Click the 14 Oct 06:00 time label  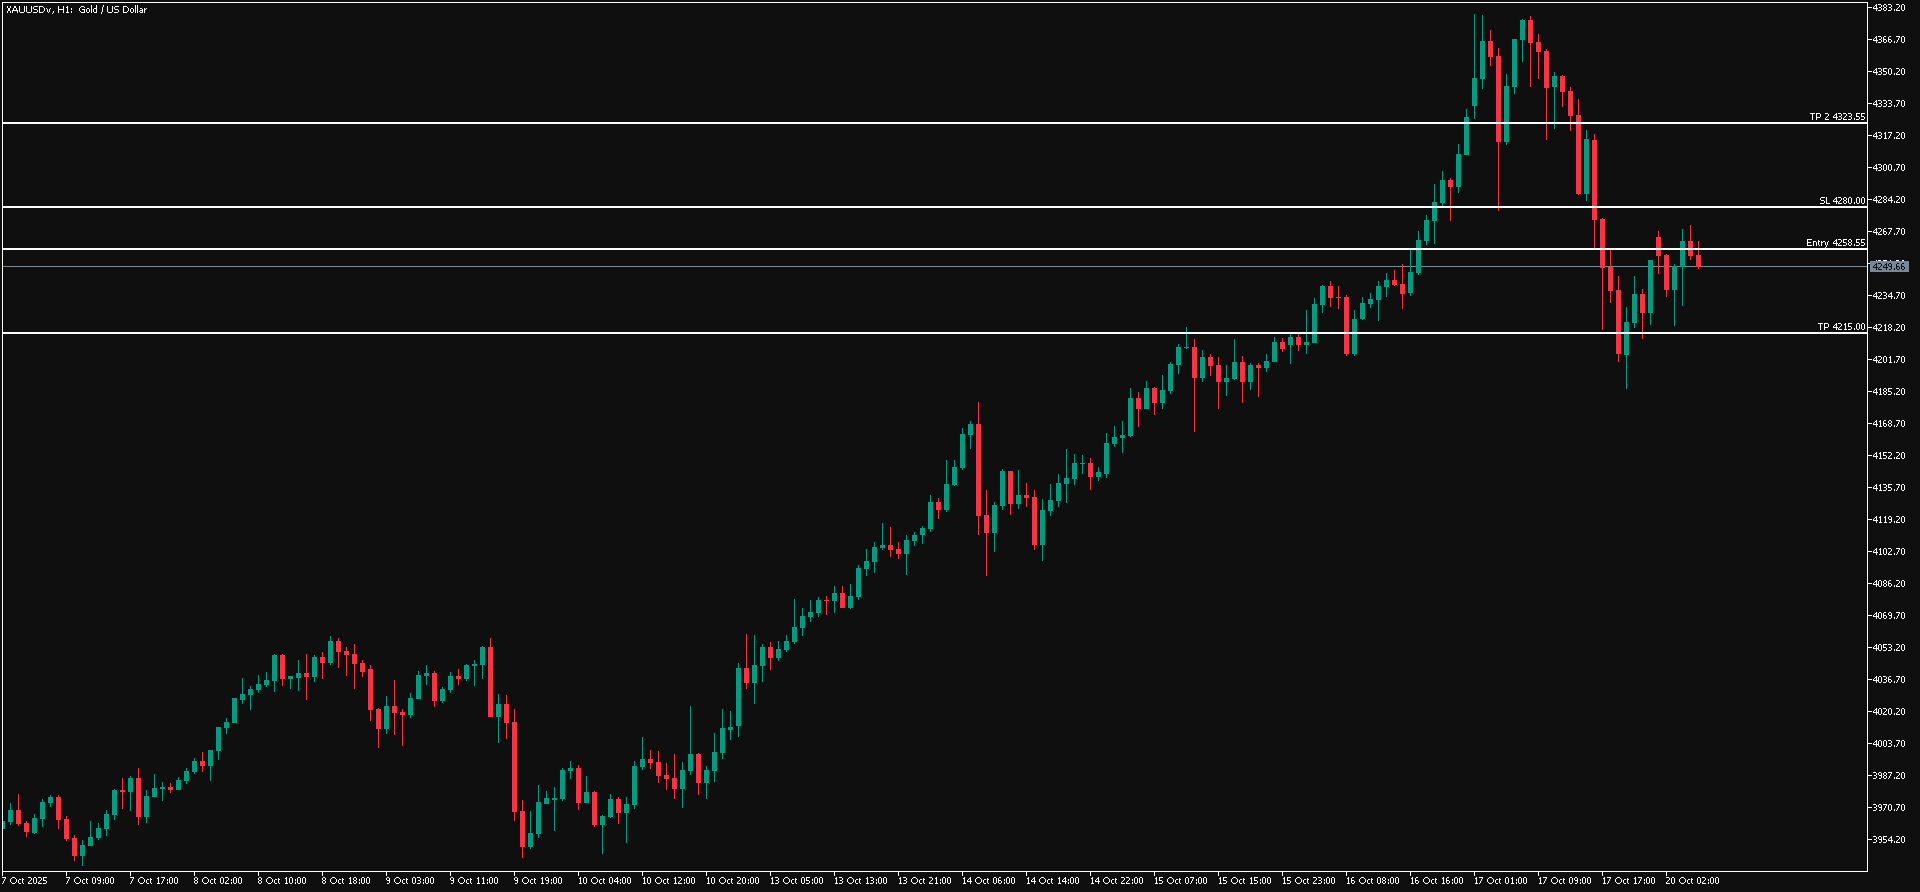click(x=988, y=881)
